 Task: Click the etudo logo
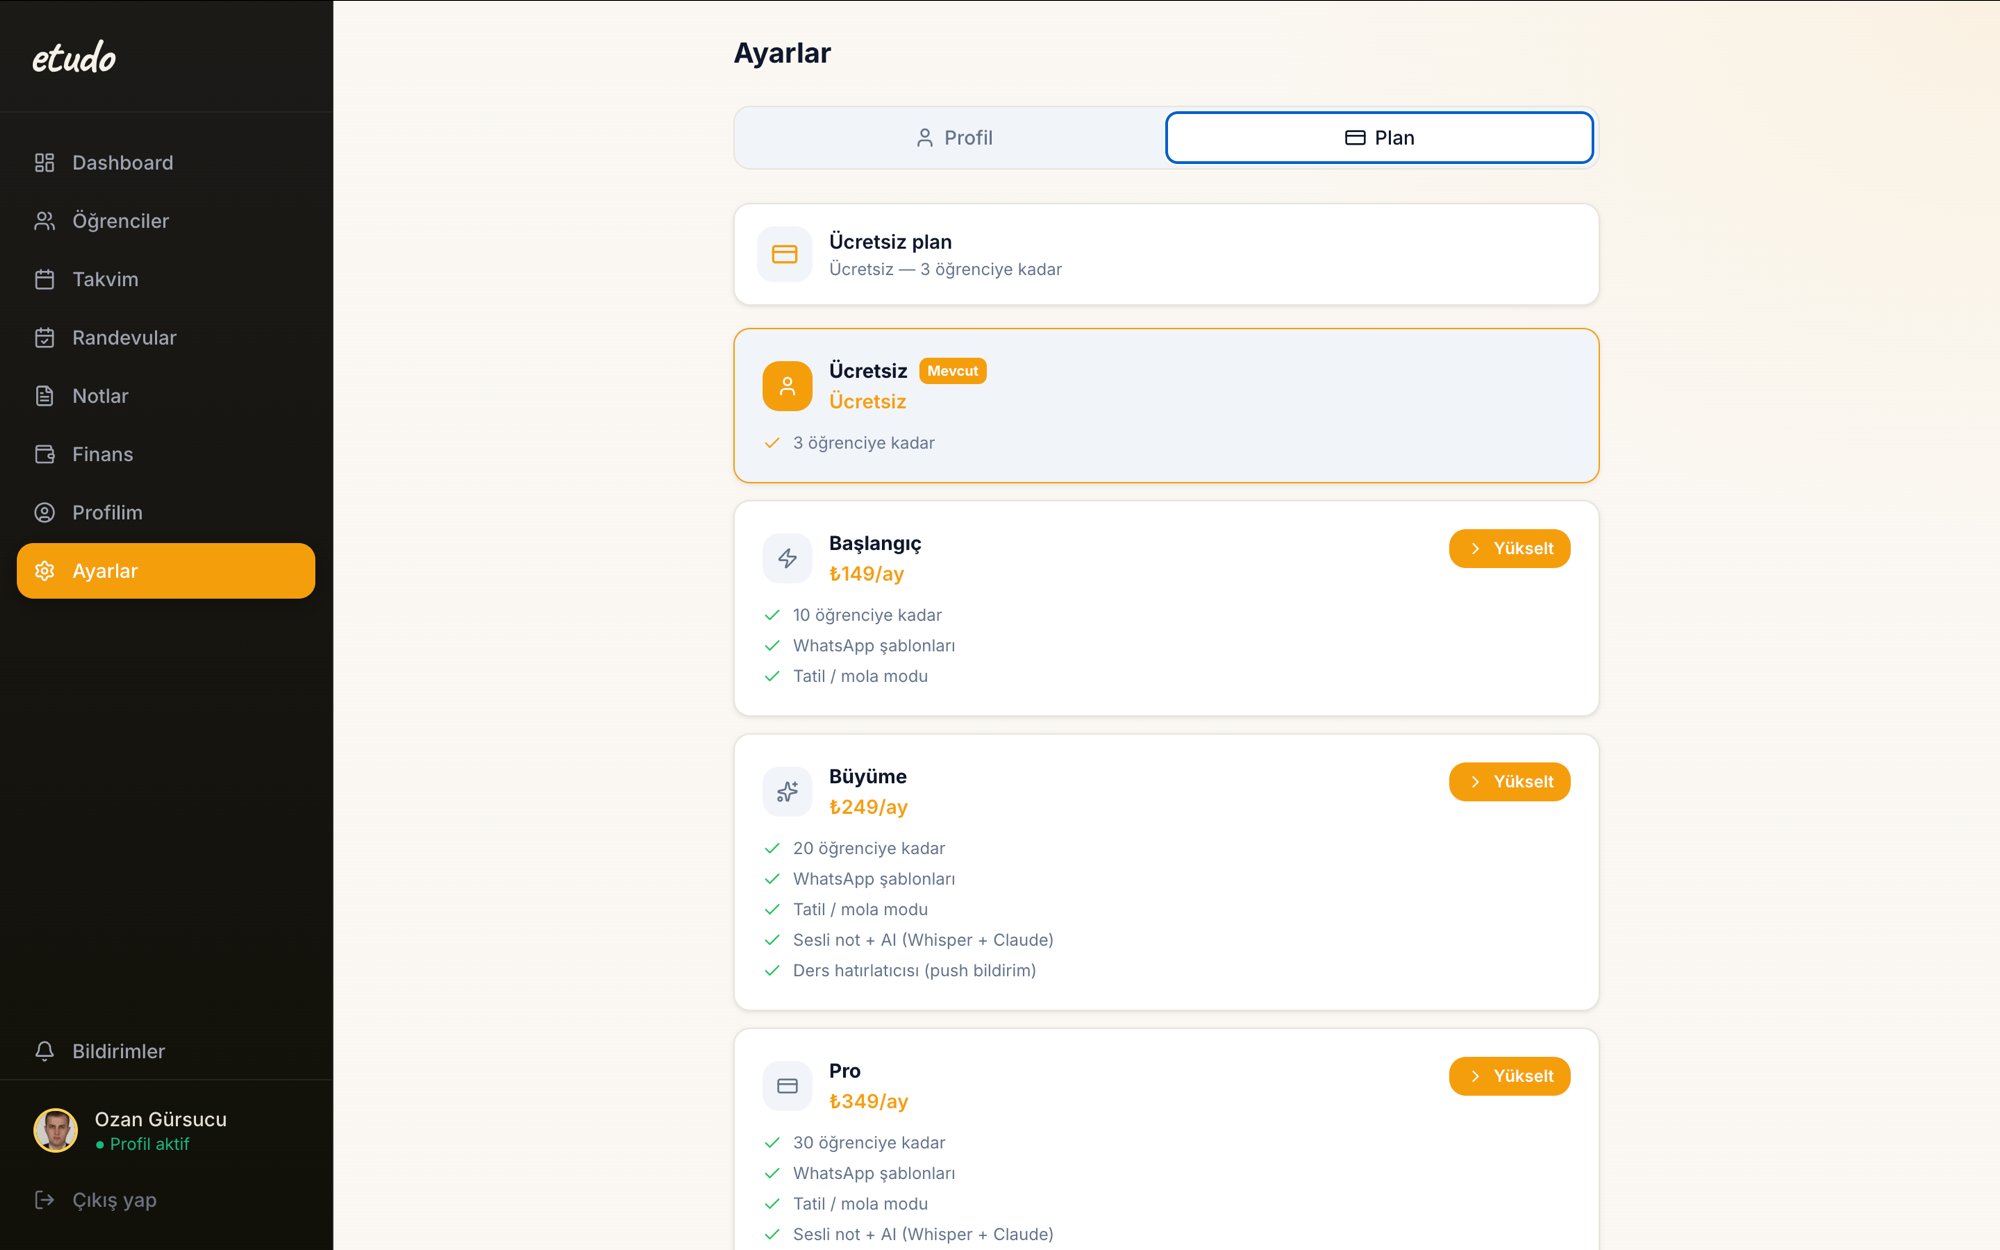[x=74, y=58]
